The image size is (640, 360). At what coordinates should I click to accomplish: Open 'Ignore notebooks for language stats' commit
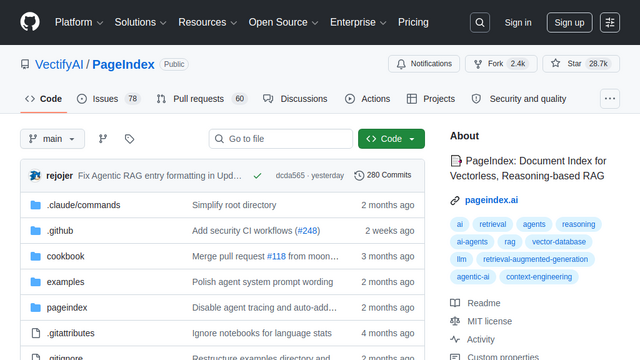(x=262, y=333)
